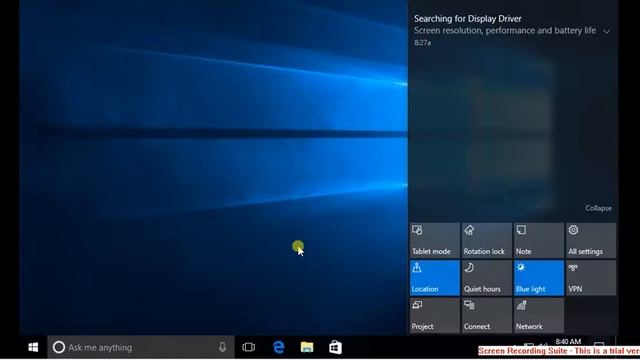Click the 8:40 AM taskbar clock
The image size is (640, 360).
[x=568, y=342]
